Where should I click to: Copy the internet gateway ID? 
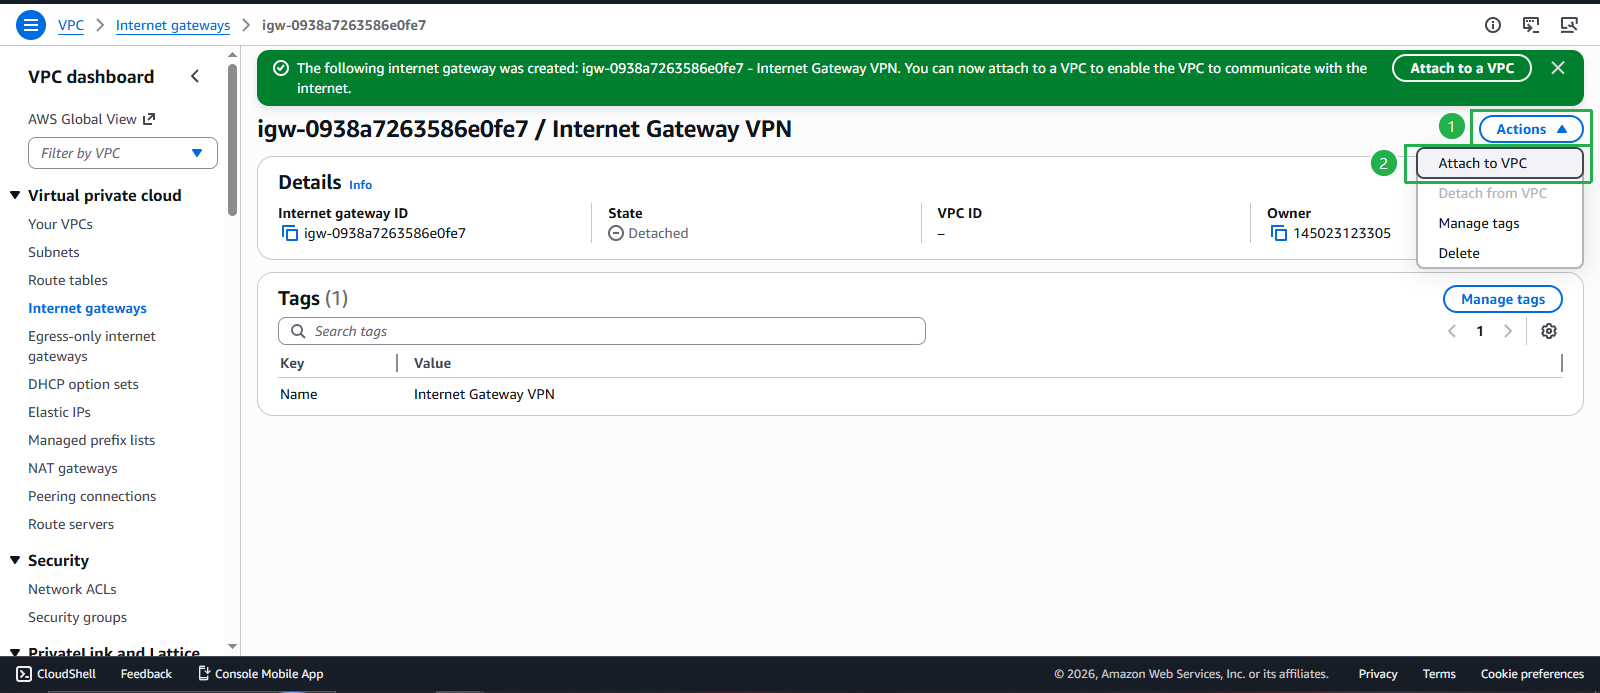pos(290,233)
